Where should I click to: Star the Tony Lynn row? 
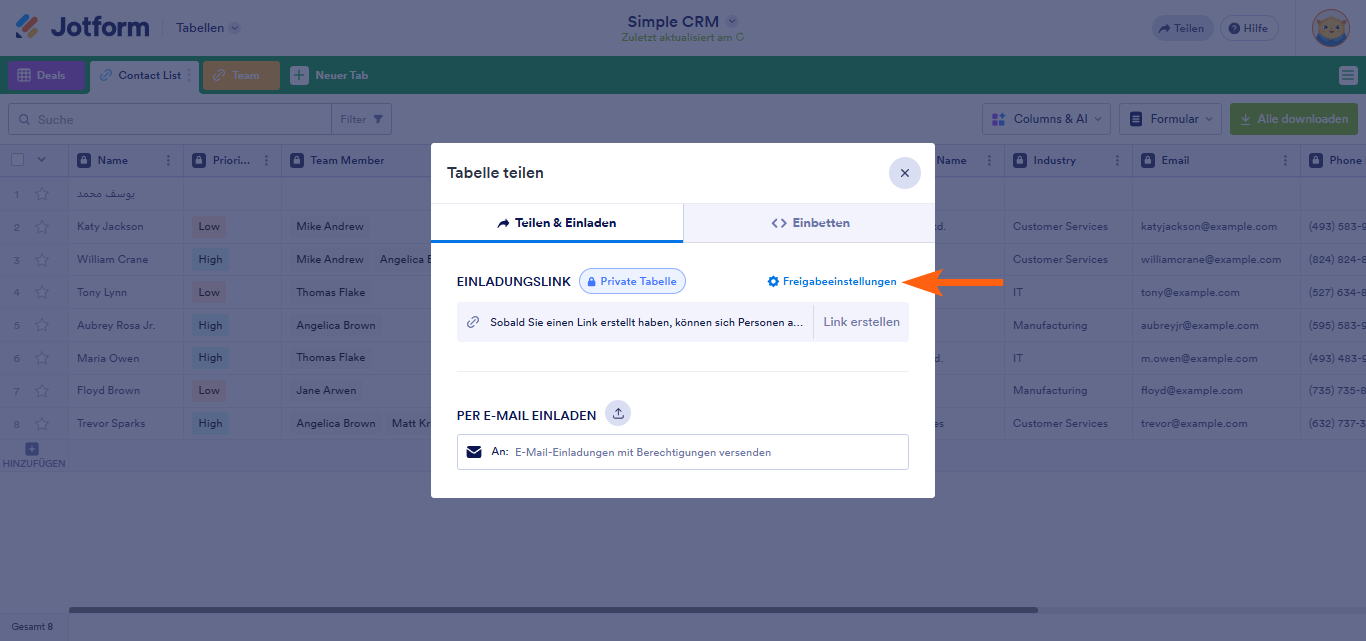tap(42, 293)
